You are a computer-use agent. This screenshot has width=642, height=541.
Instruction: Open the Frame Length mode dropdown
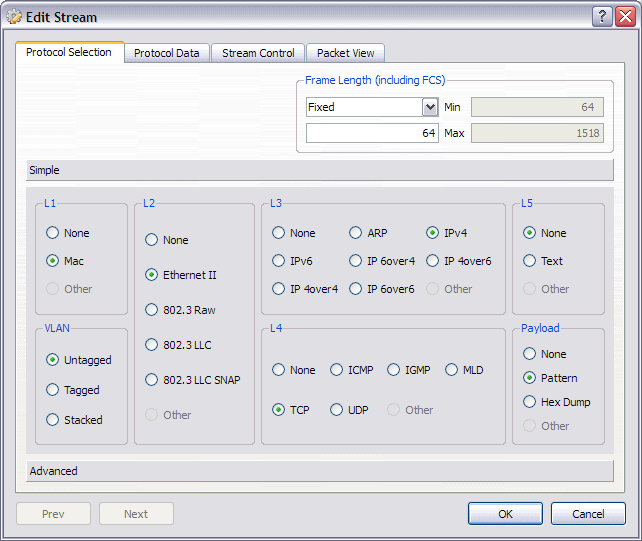point(430,107)
